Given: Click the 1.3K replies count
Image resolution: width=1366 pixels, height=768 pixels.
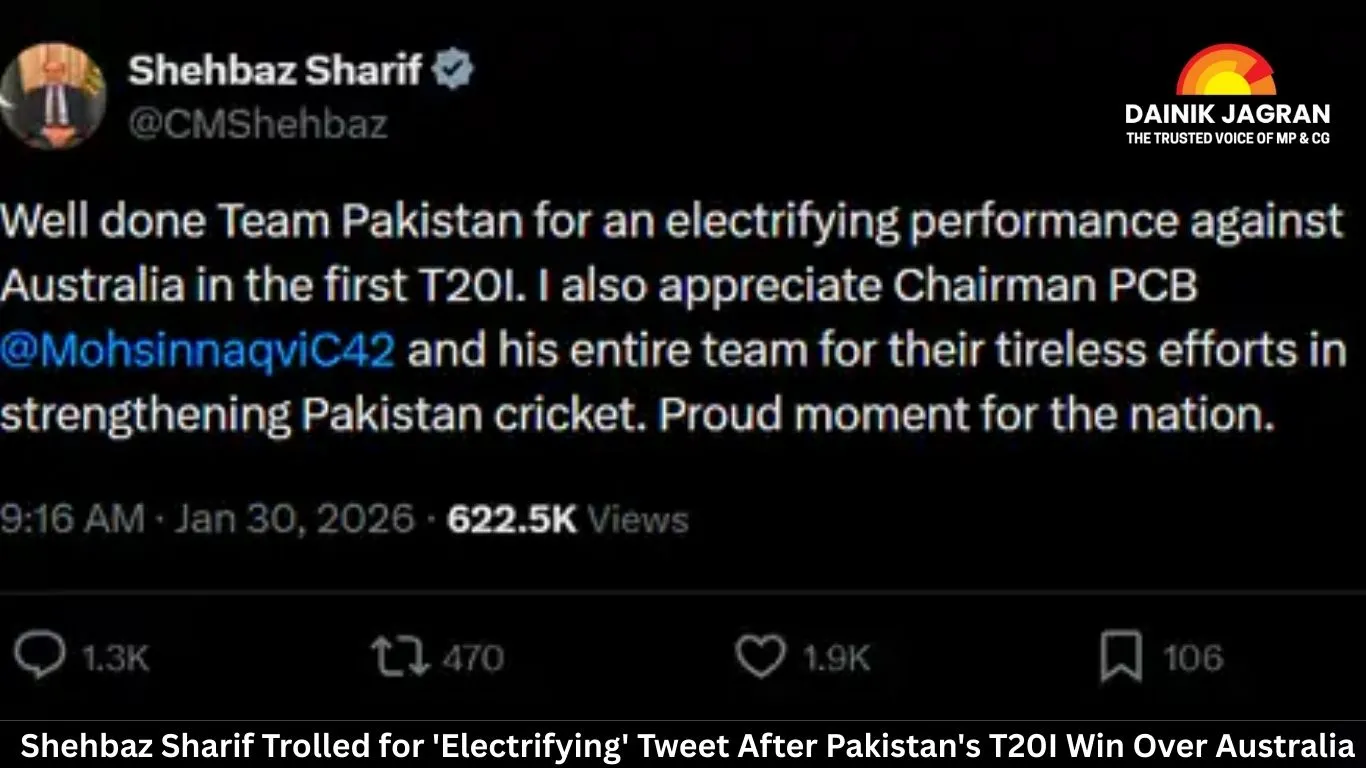Looking at the screenshot, I should (115, 658).
